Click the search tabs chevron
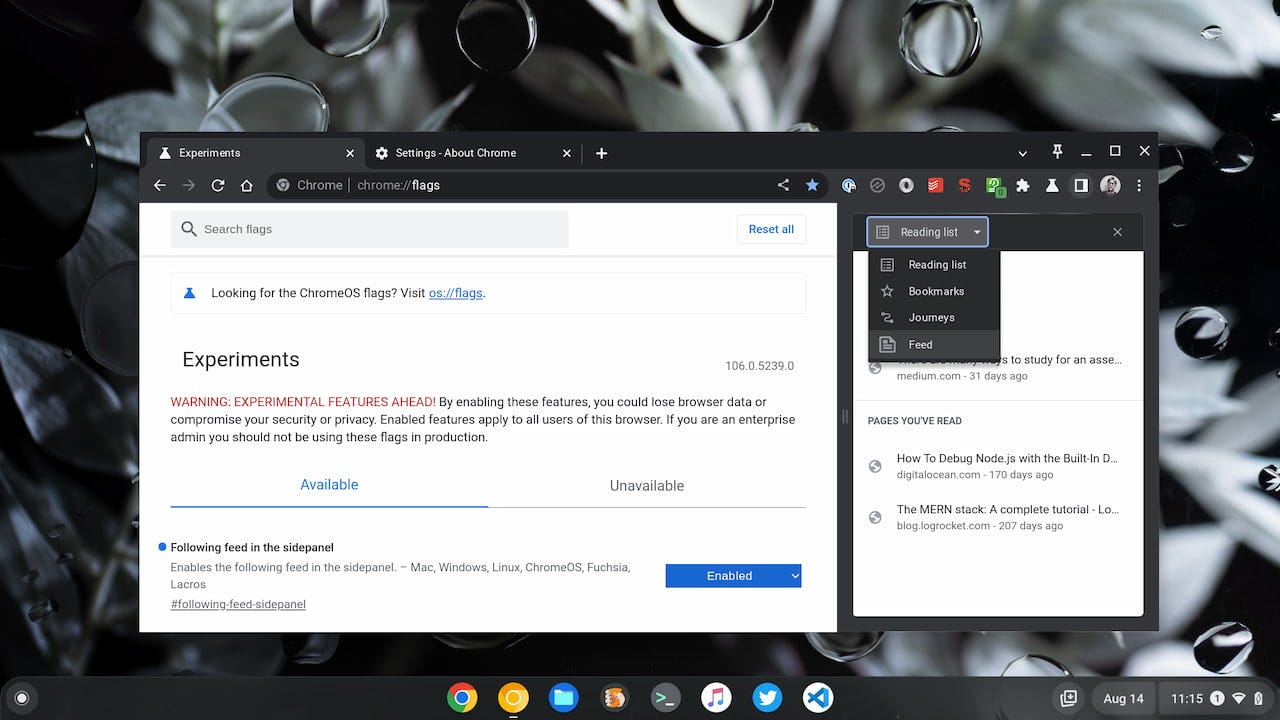 pos(1022,153)
